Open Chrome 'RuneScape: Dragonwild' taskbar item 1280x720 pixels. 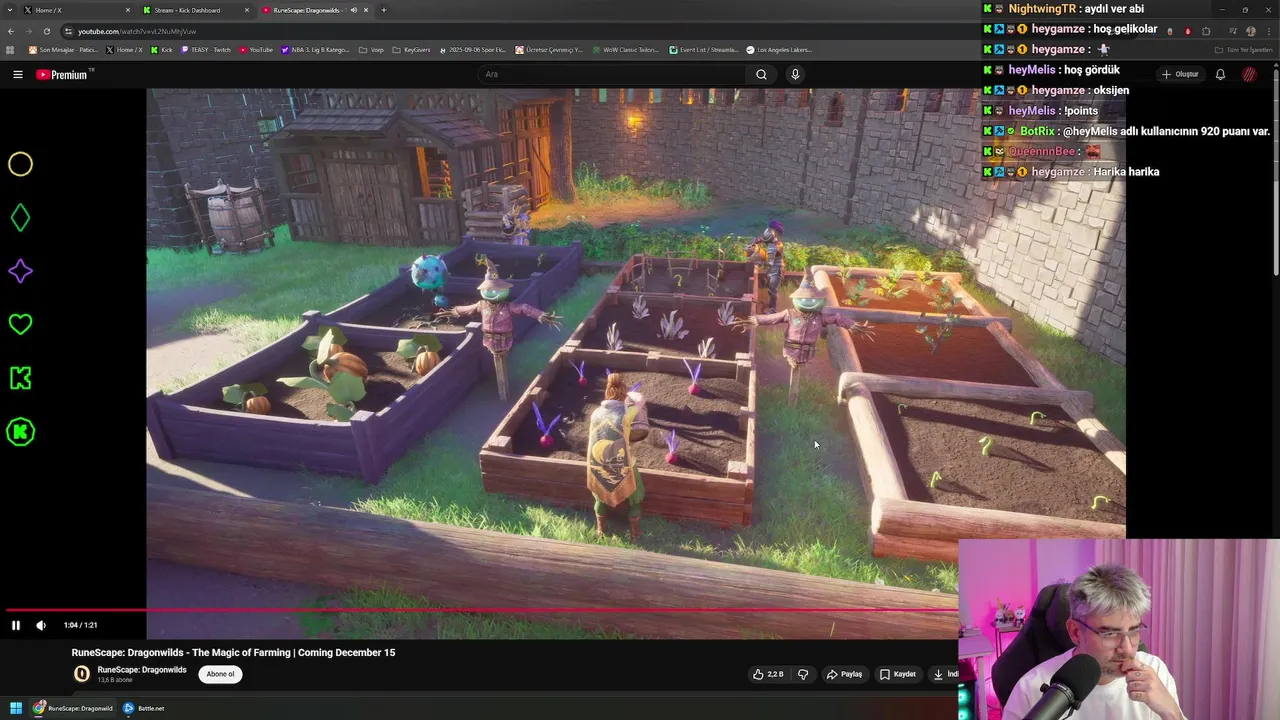tap(71, 708)
